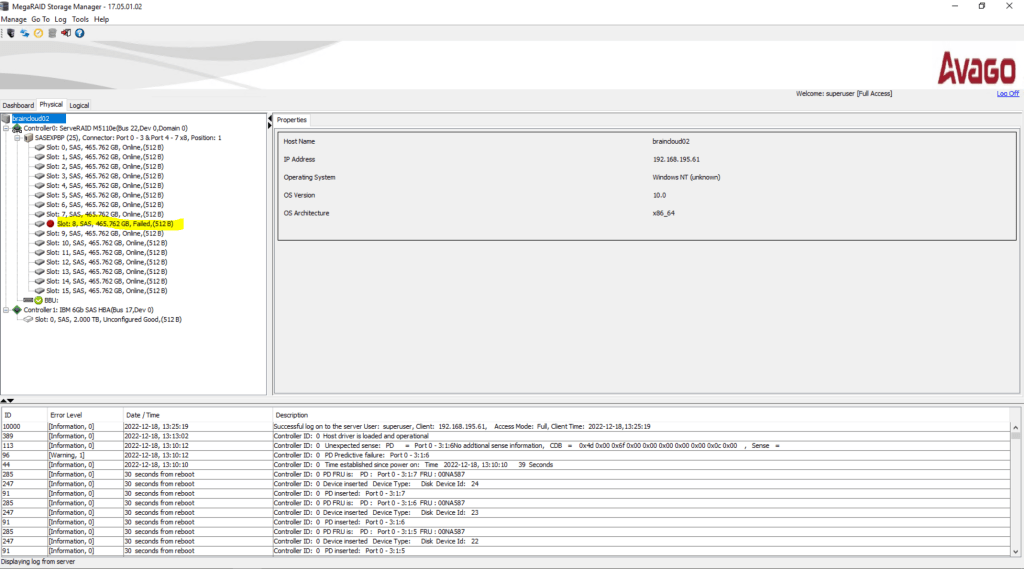
Task: Click the Controller0 ServeRAID controller icon
Action: (17, 128)
